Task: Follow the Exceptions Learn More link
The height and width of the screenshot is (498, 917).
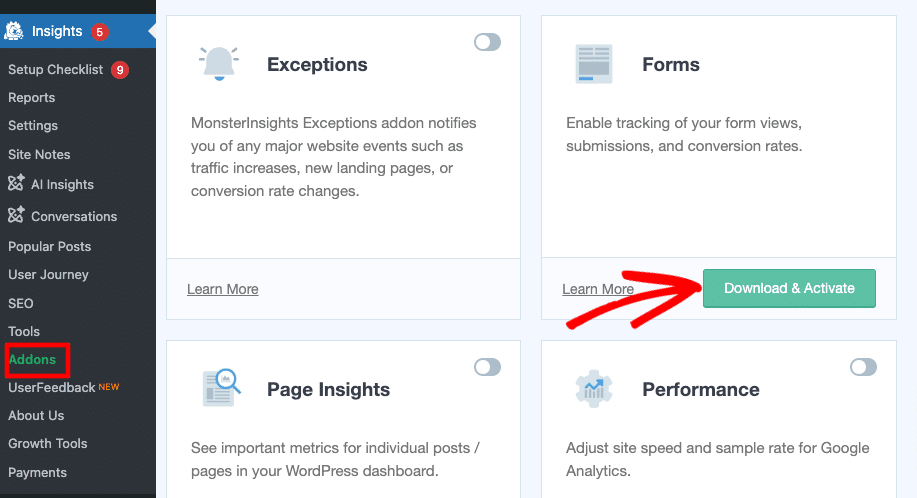Action: (x=222, y=289)
